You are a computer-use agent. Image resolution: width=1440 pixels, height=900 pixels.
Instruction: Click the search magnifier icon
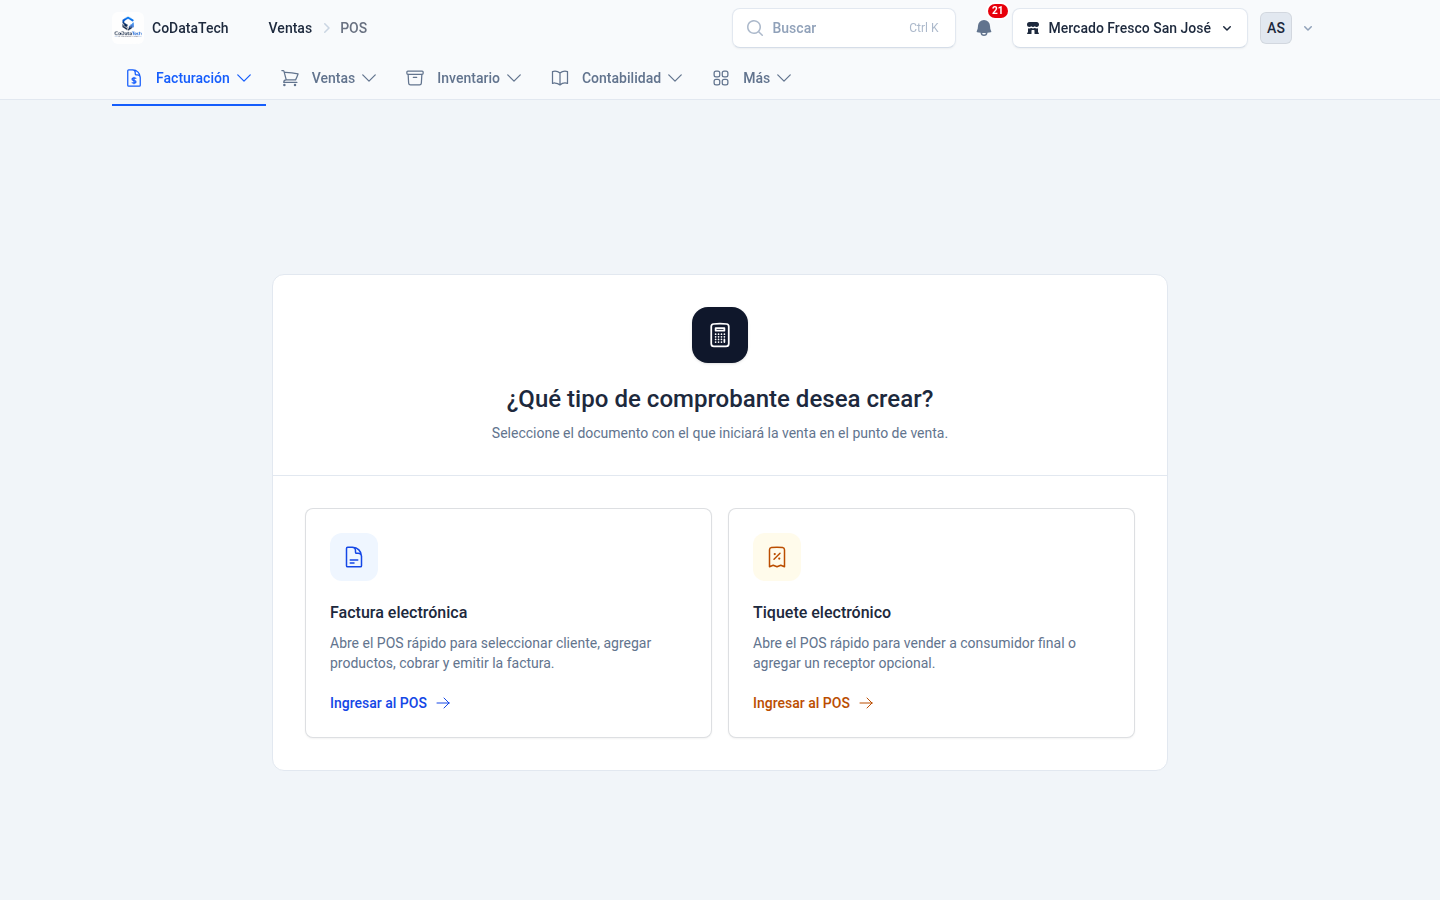coord(755,28)
